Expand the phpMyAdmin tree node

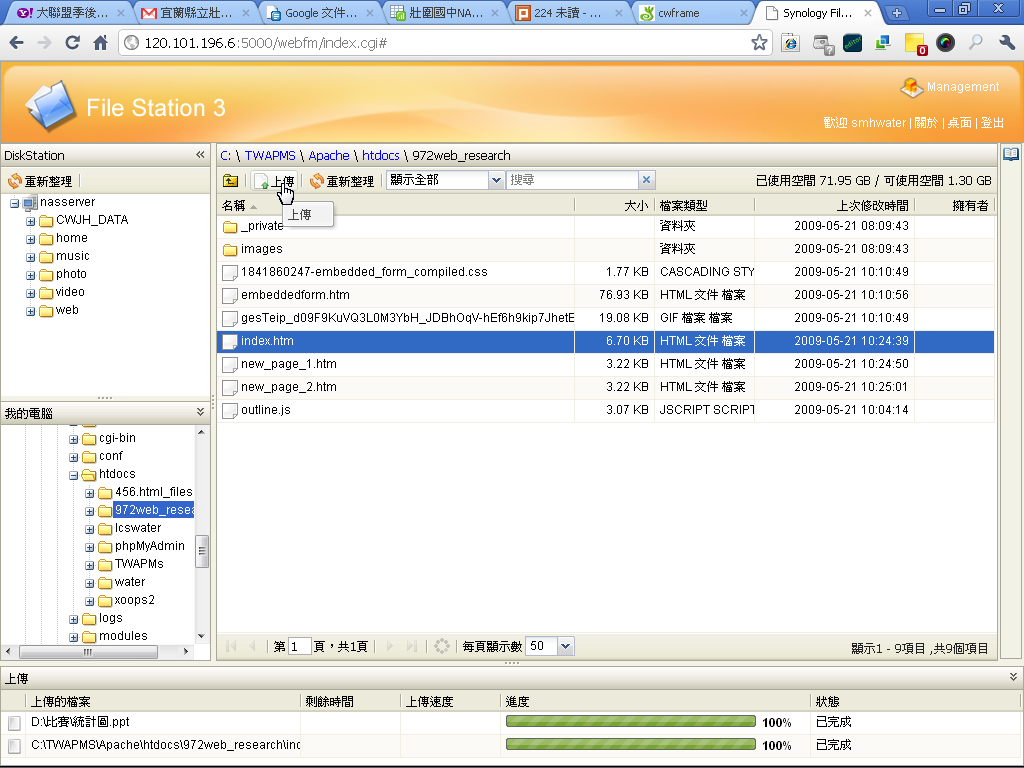click(89, 547)
